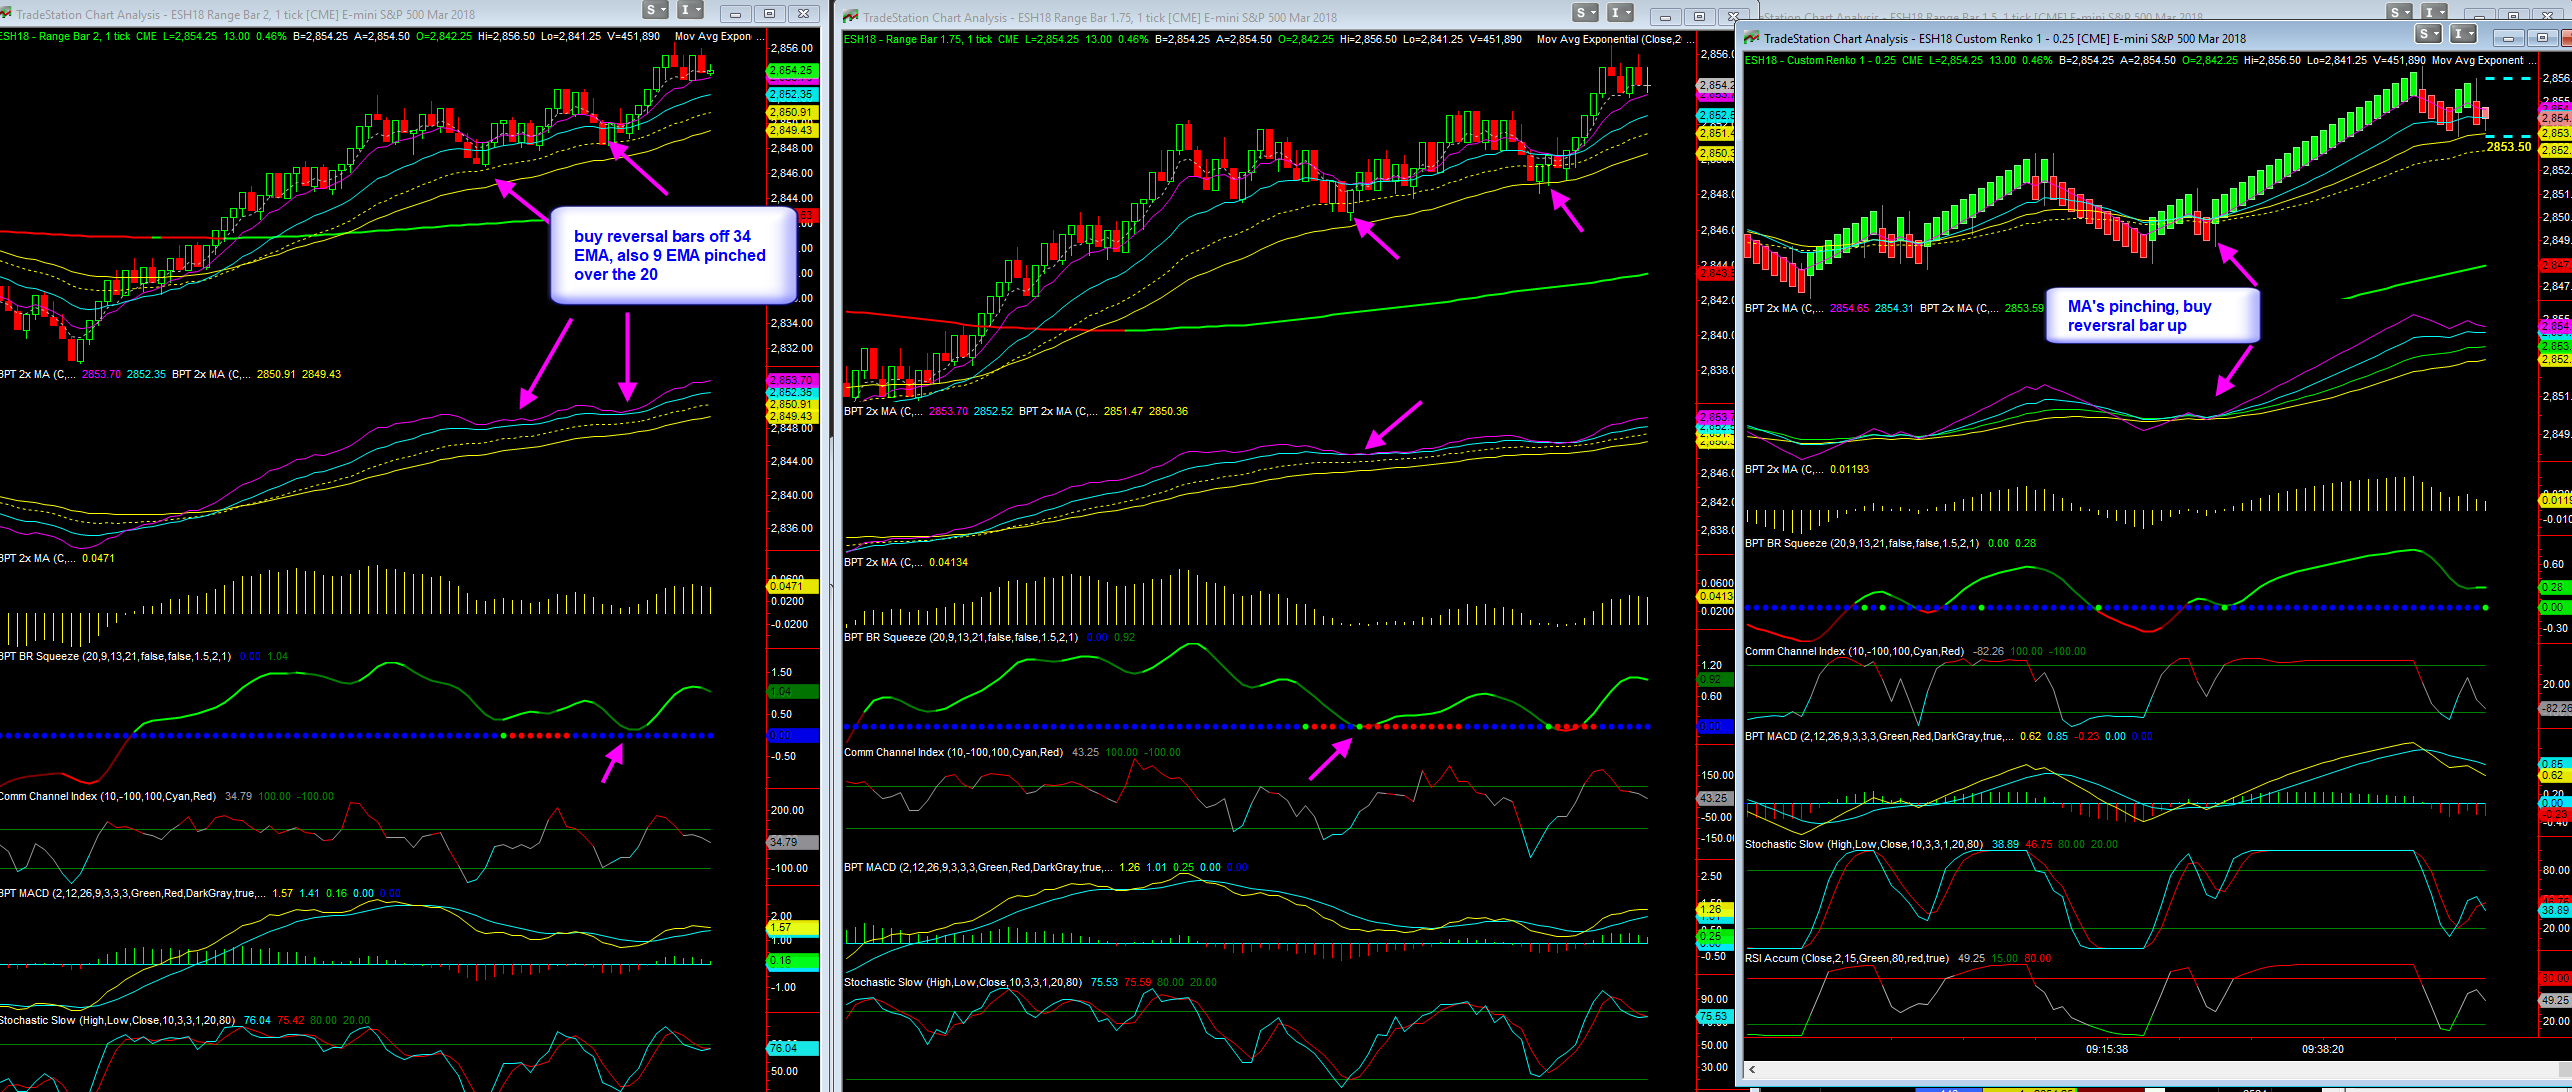Minimize the Range Bar 2 chart window
This screenshot has height=1092, width=2572.
click(735, 13)
